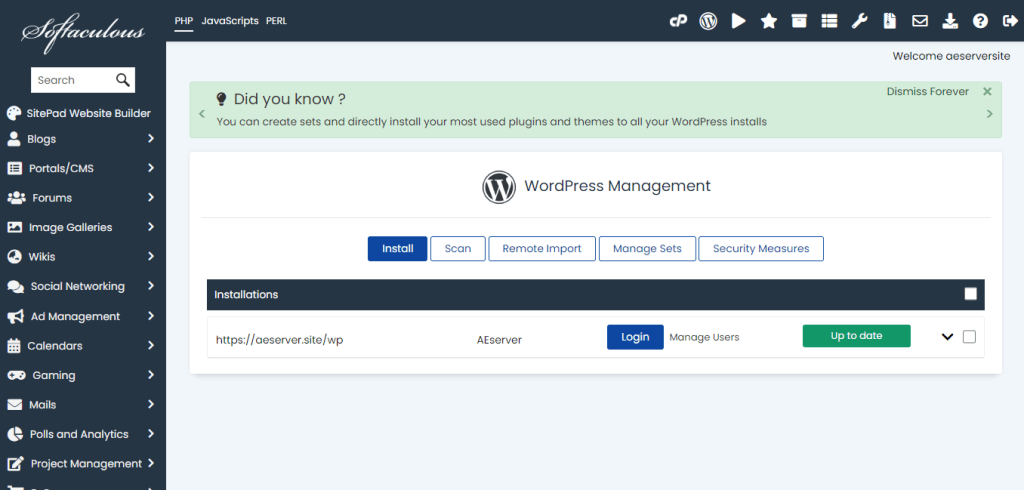Click Social Networking chat bubbles icon
Viewport: 1024px width, 490px height.
coord(15,286)
